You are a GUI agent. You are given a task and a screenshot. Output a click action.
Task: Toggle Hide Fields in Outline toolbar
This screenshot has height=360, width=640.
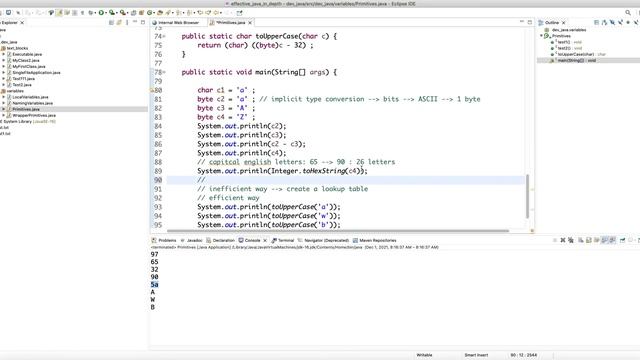point(613,22)
